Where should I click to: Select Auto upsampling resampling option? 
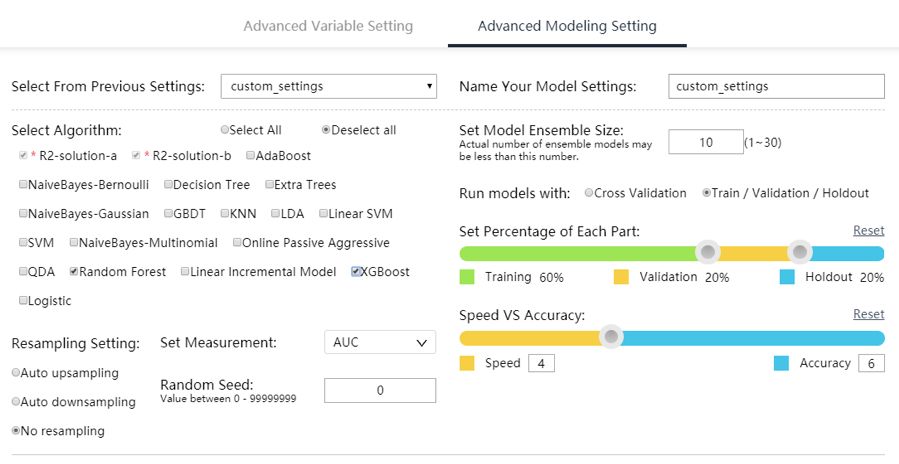pyautogui.click(x=16, y=373)
